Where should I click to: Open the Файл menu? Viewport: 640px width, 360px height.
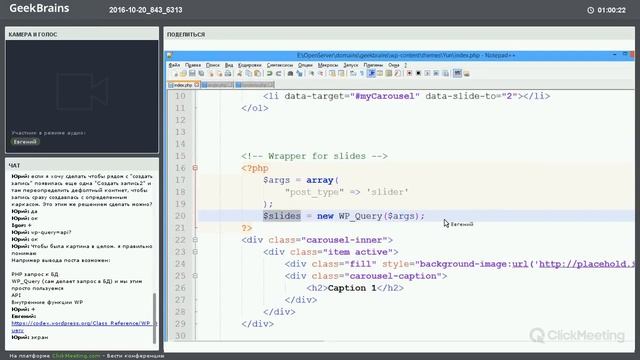pos(174,65)
